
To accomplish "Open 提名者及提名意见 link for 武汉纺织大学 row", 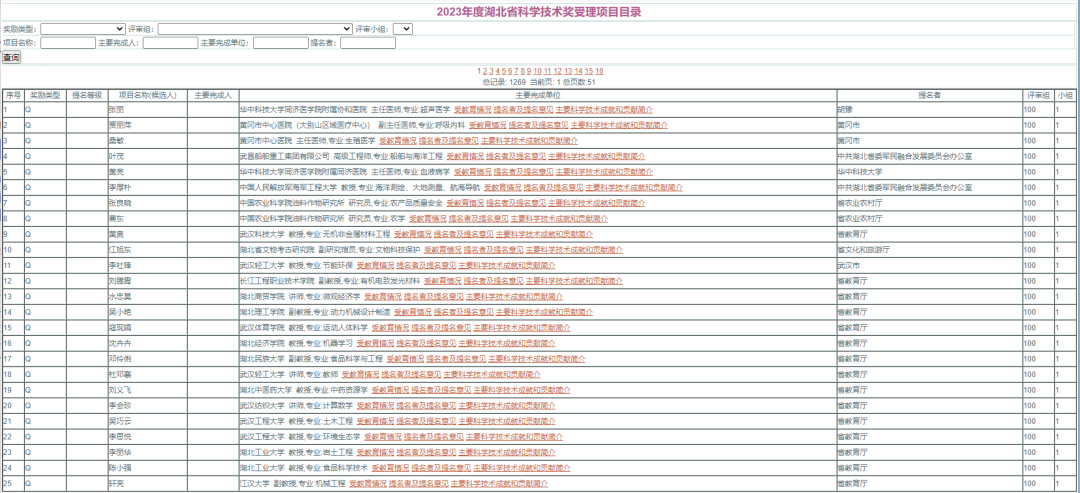I will click(x=426, y=406).
